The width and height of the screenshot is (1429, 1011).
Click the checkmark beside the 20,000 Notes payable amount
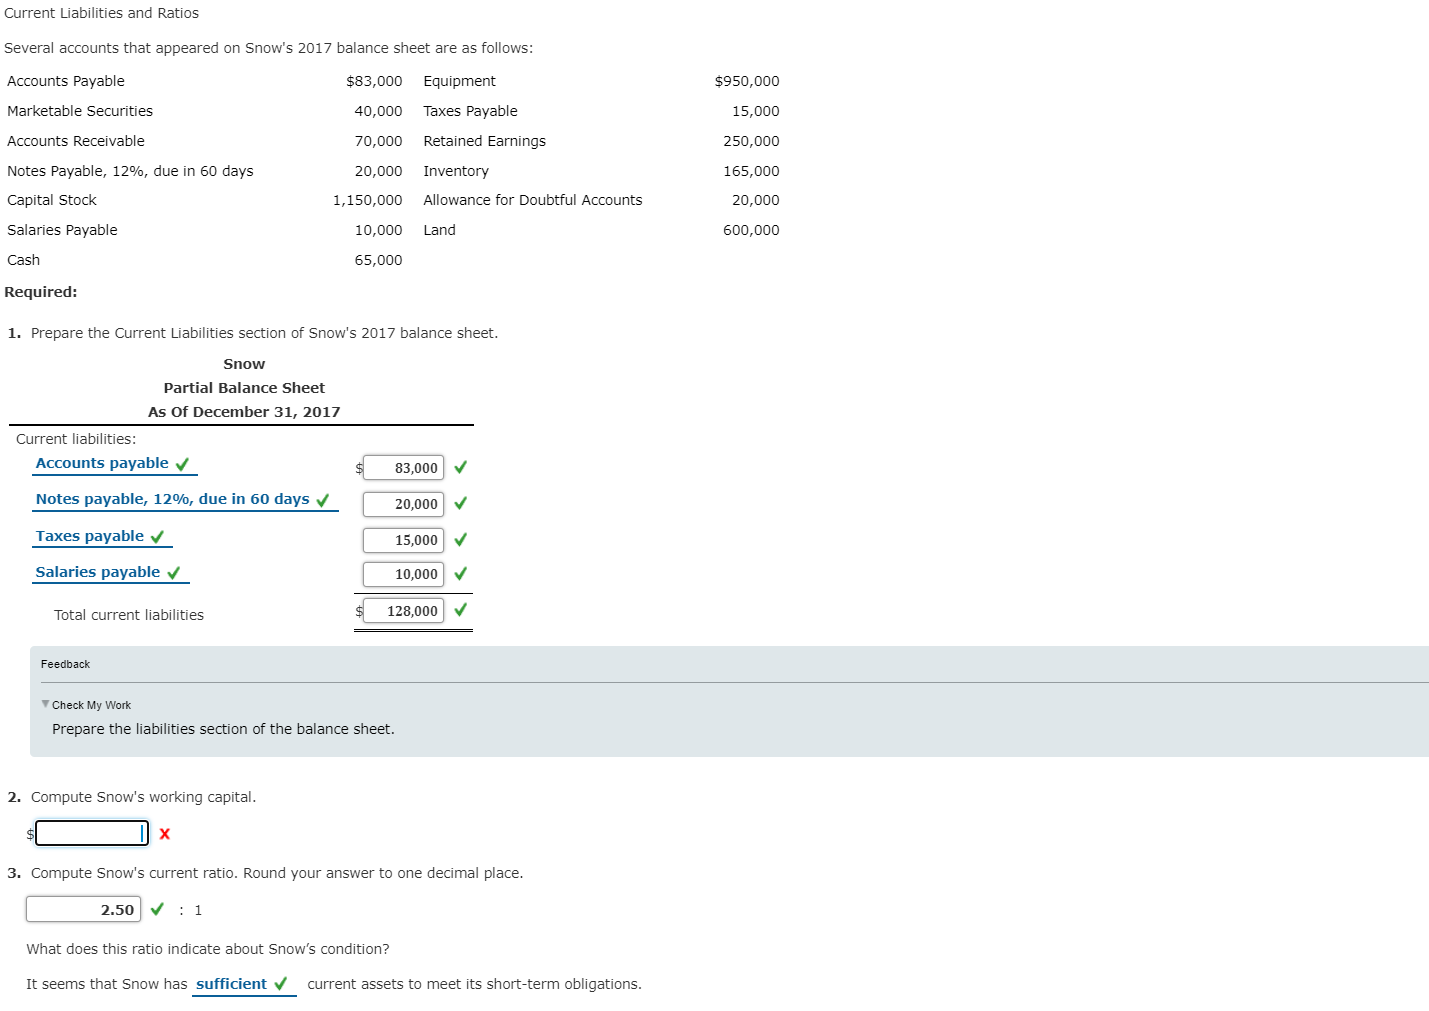[x=460, y=503]
